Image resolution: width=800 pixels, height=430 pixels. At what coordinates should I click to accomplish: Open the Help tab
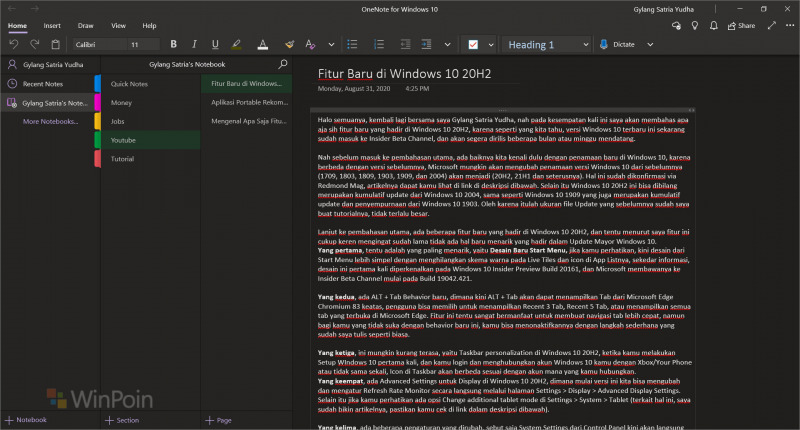(x=149, y=26)
